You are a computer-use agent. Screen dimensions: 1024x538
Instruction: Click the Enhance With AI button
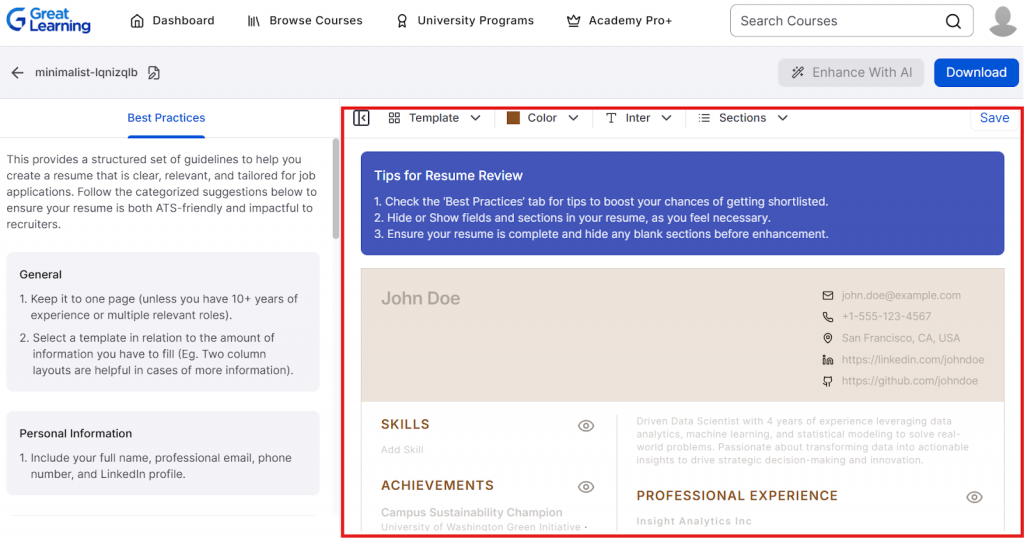pyautogui.click(x=851, y=73)
